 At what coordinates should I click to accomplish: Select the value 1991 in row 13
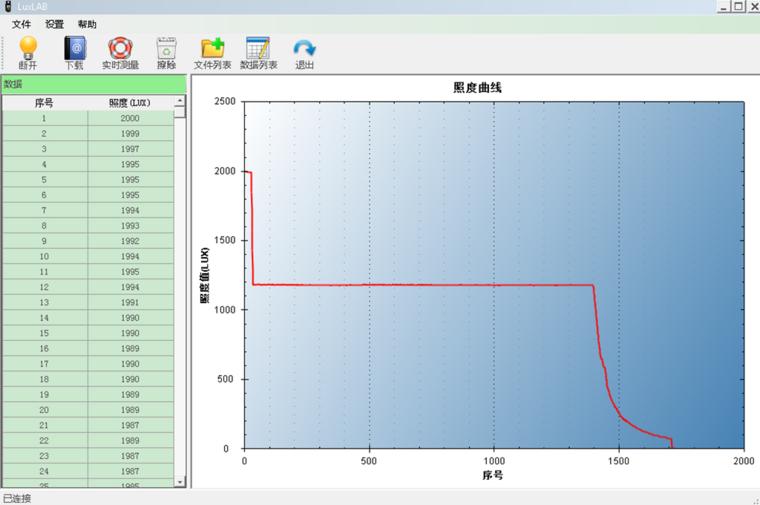pyautogui.click(x=130, y=302)
